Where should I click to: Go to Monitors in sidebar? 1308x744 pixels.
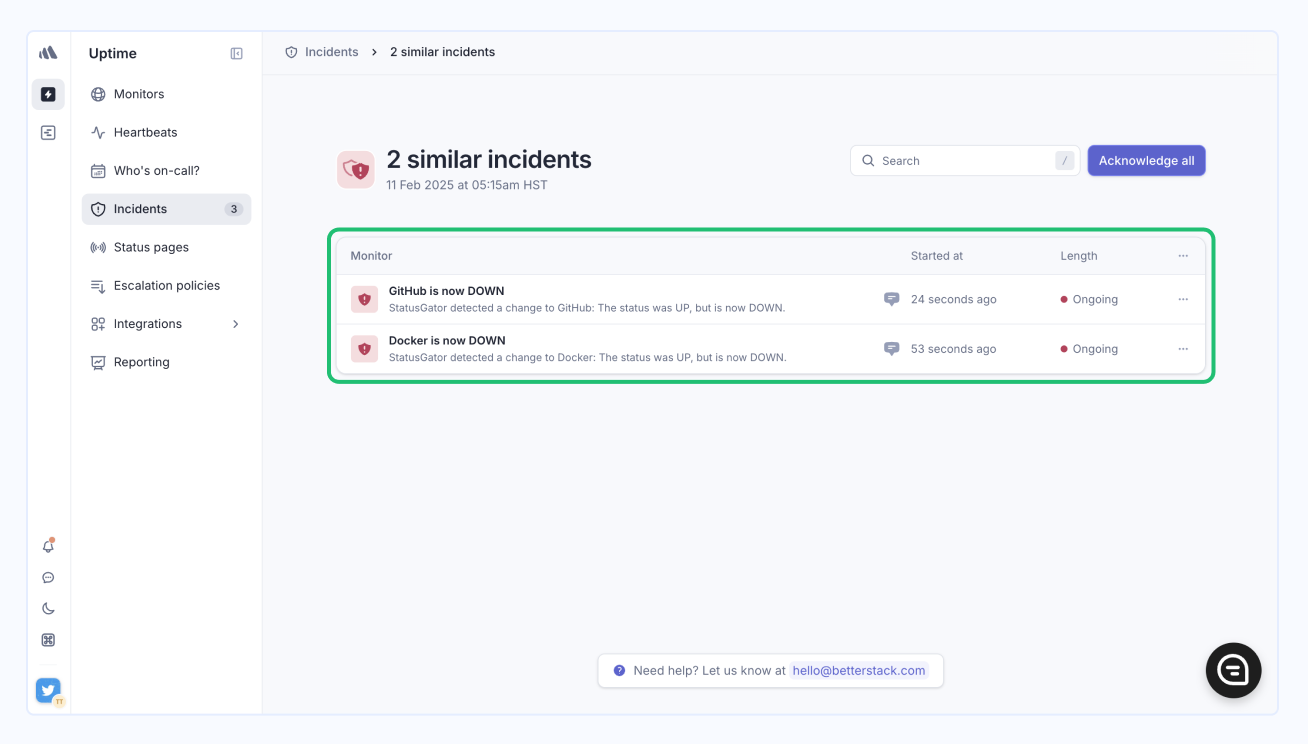coord(139,94)
